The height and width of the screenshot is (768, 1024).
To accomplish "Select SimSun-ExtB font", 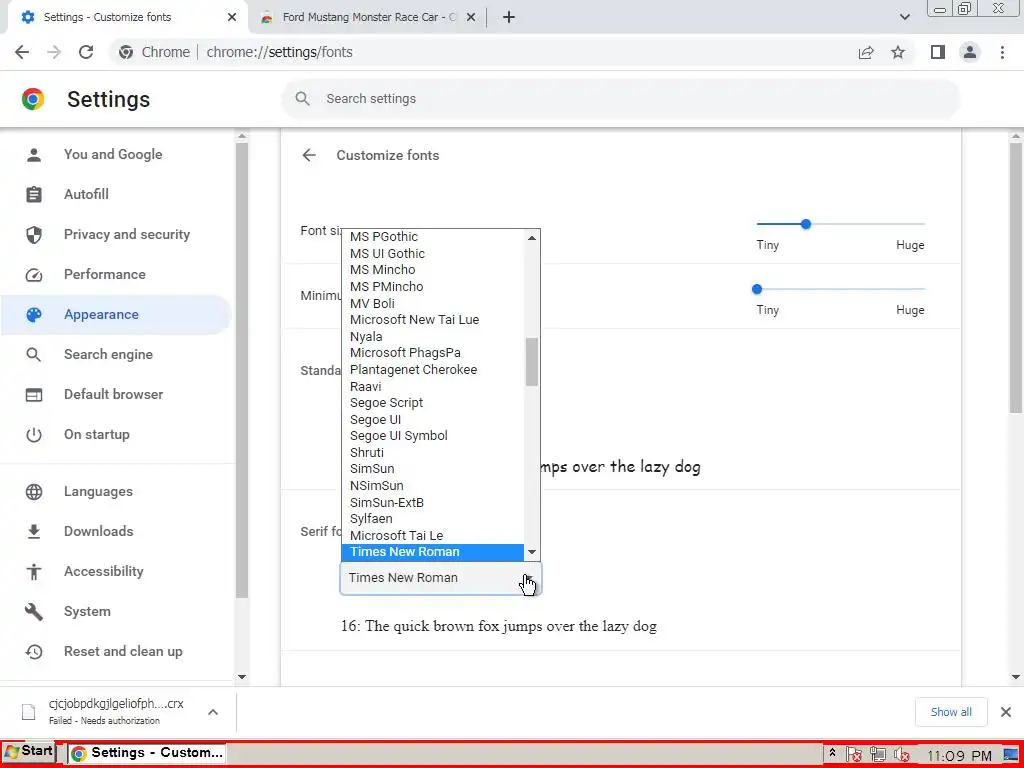I will [433, 503].
